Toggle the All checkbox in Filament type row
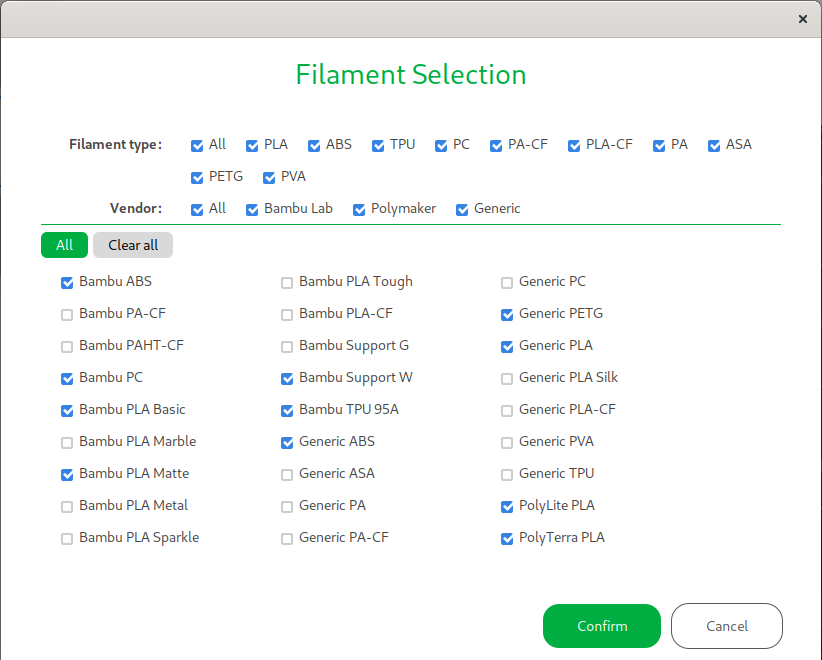This screenshot has height=660, width=822. pos(197,146)
